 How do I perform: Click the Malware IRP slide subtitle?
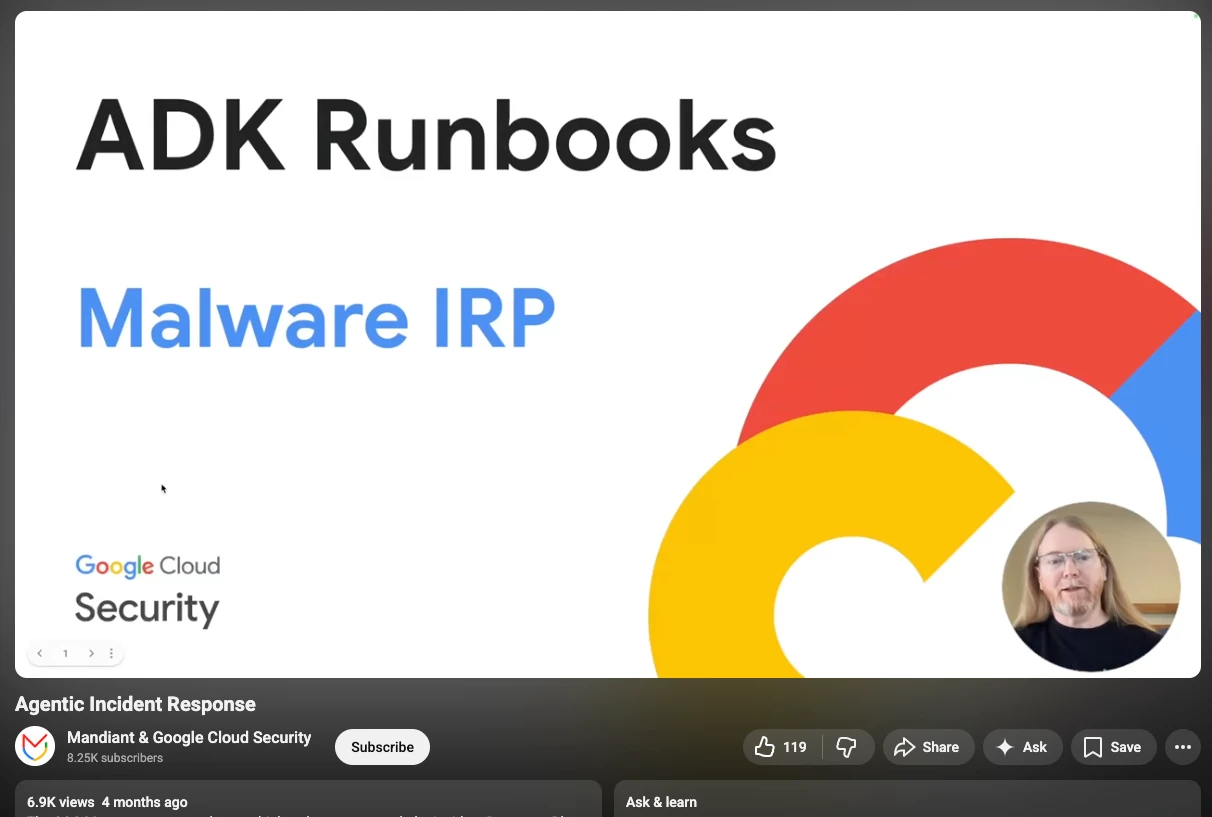click(316, 318)
